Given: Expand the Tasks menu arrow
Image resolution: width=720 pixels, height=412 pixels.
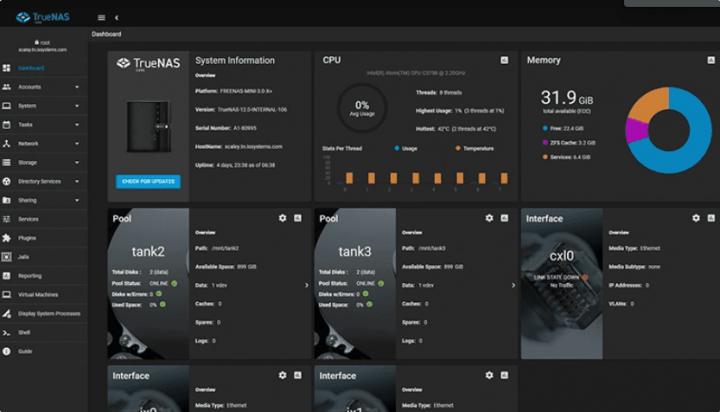Looking at the screenshot, I should (x=77, y=124).
